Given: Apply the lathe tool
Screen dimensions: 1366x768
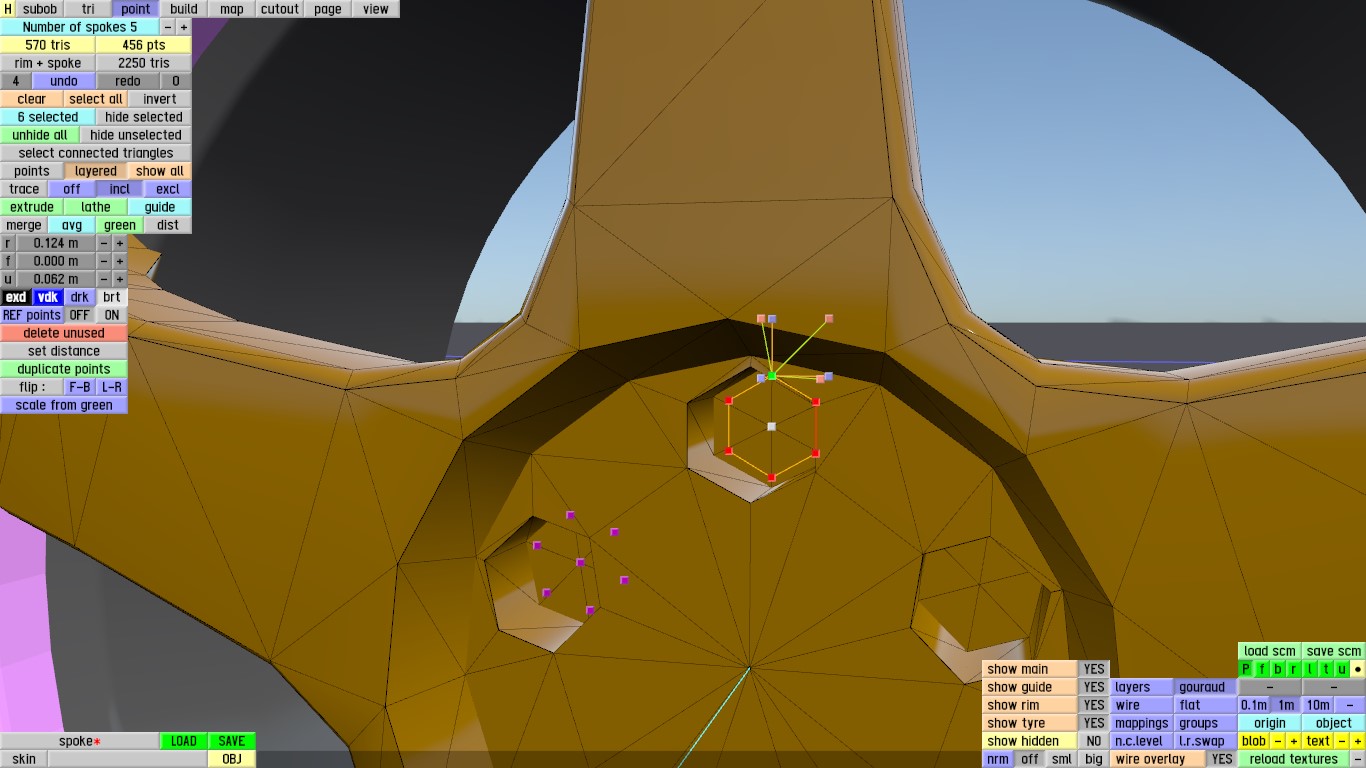Looking at the screenshot, I should [96, 207].
